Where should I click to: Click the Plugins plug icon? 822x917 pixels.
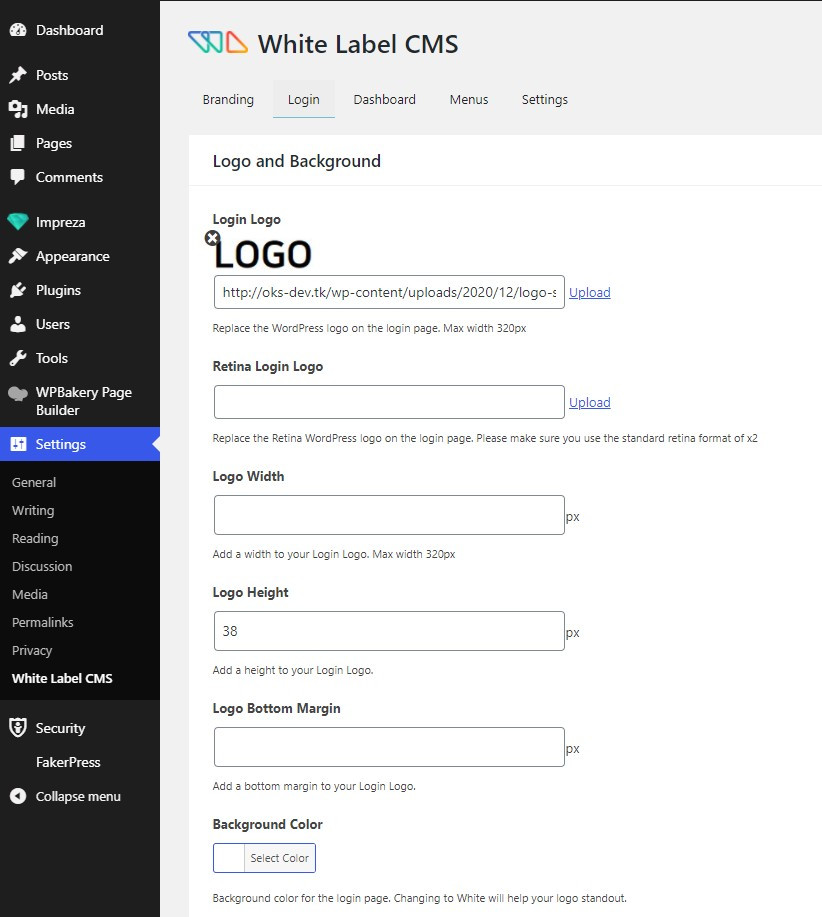point(18,290)
